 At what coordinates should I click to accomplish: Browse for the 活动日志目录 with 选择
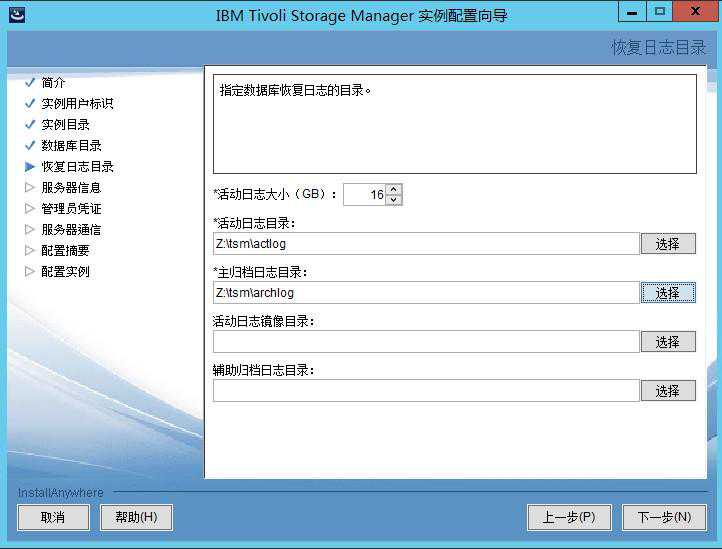pyautogui.click(x=667, y=243)
